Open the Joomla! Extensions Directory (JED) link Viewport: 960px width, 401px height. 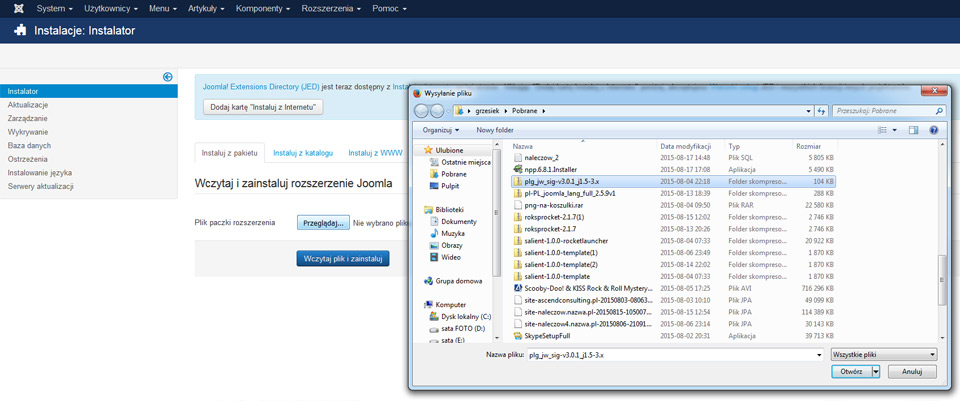pyautogui.click(x=261, y=87)
